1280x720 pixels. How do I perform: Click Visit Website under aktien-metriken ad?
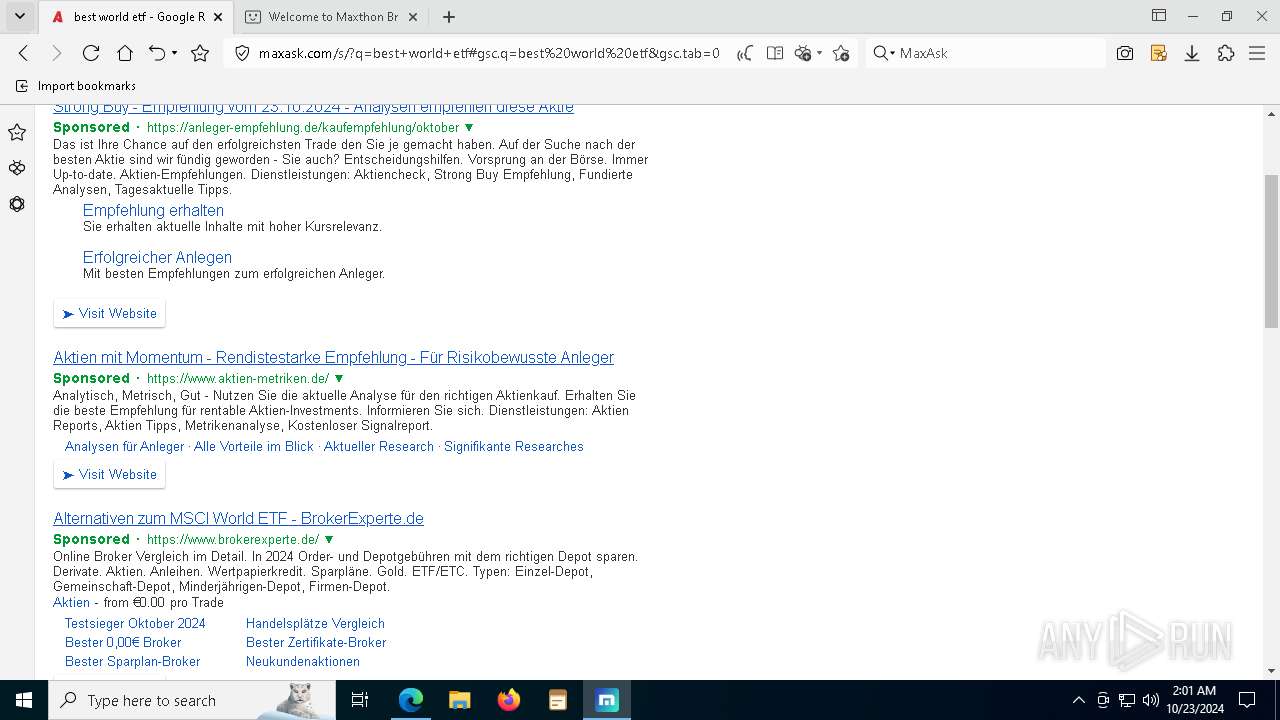point(110,475)
